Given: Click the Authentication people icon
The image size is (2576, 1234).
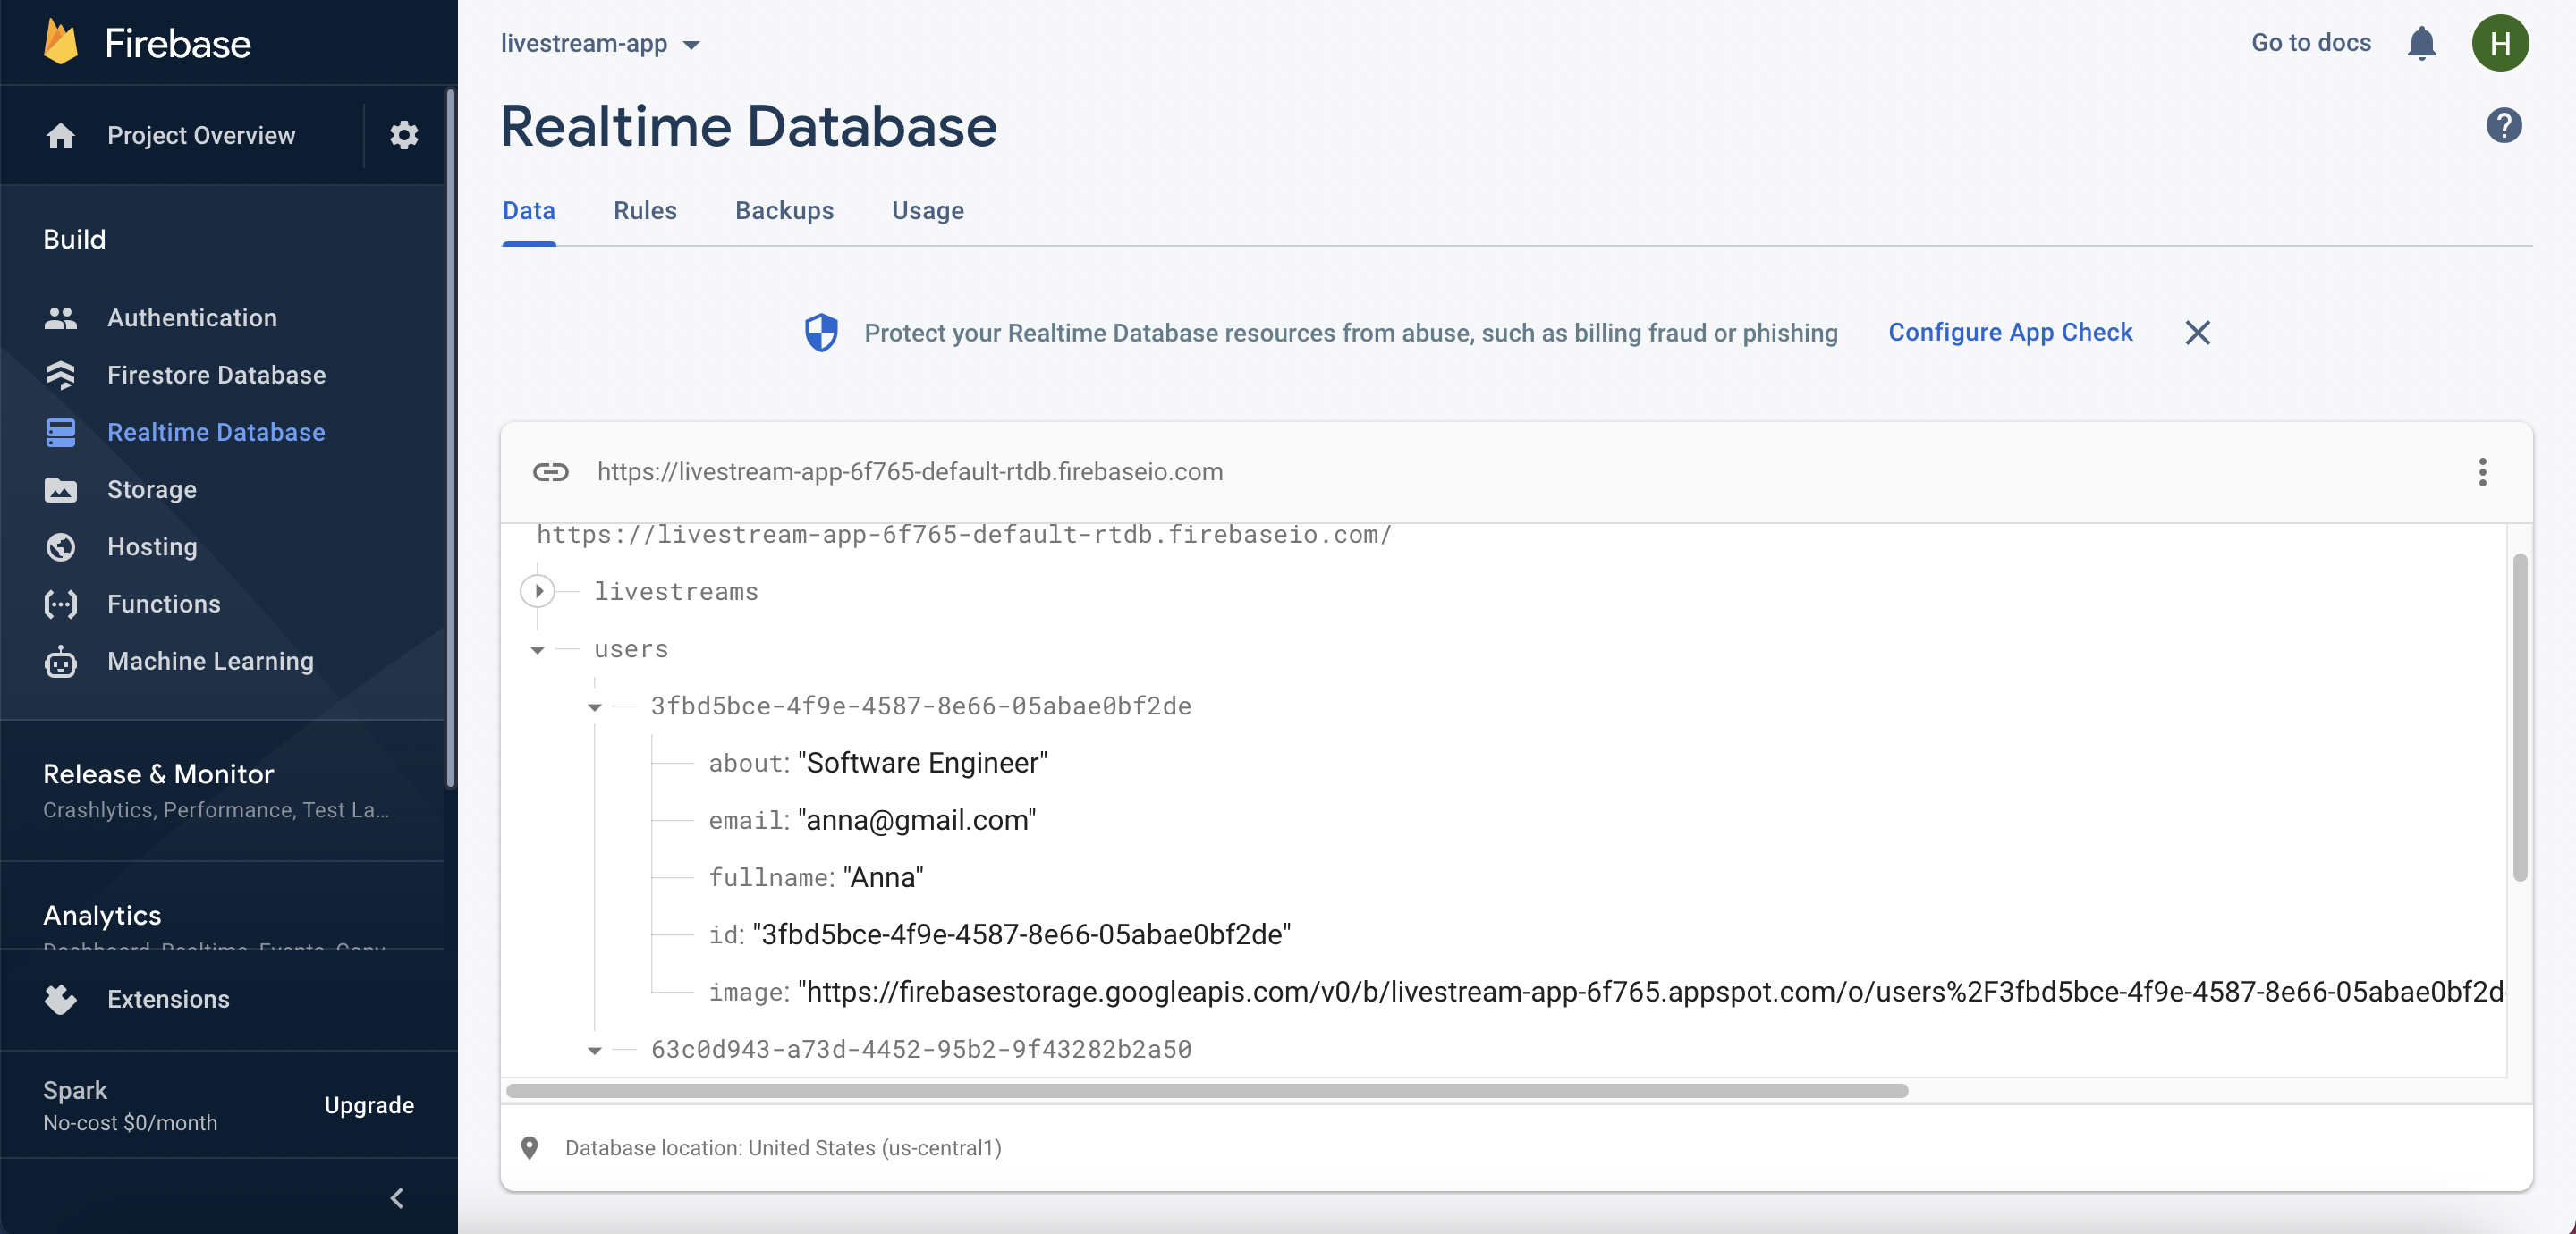Looking at the screenshot, I should tap(61, 318).
